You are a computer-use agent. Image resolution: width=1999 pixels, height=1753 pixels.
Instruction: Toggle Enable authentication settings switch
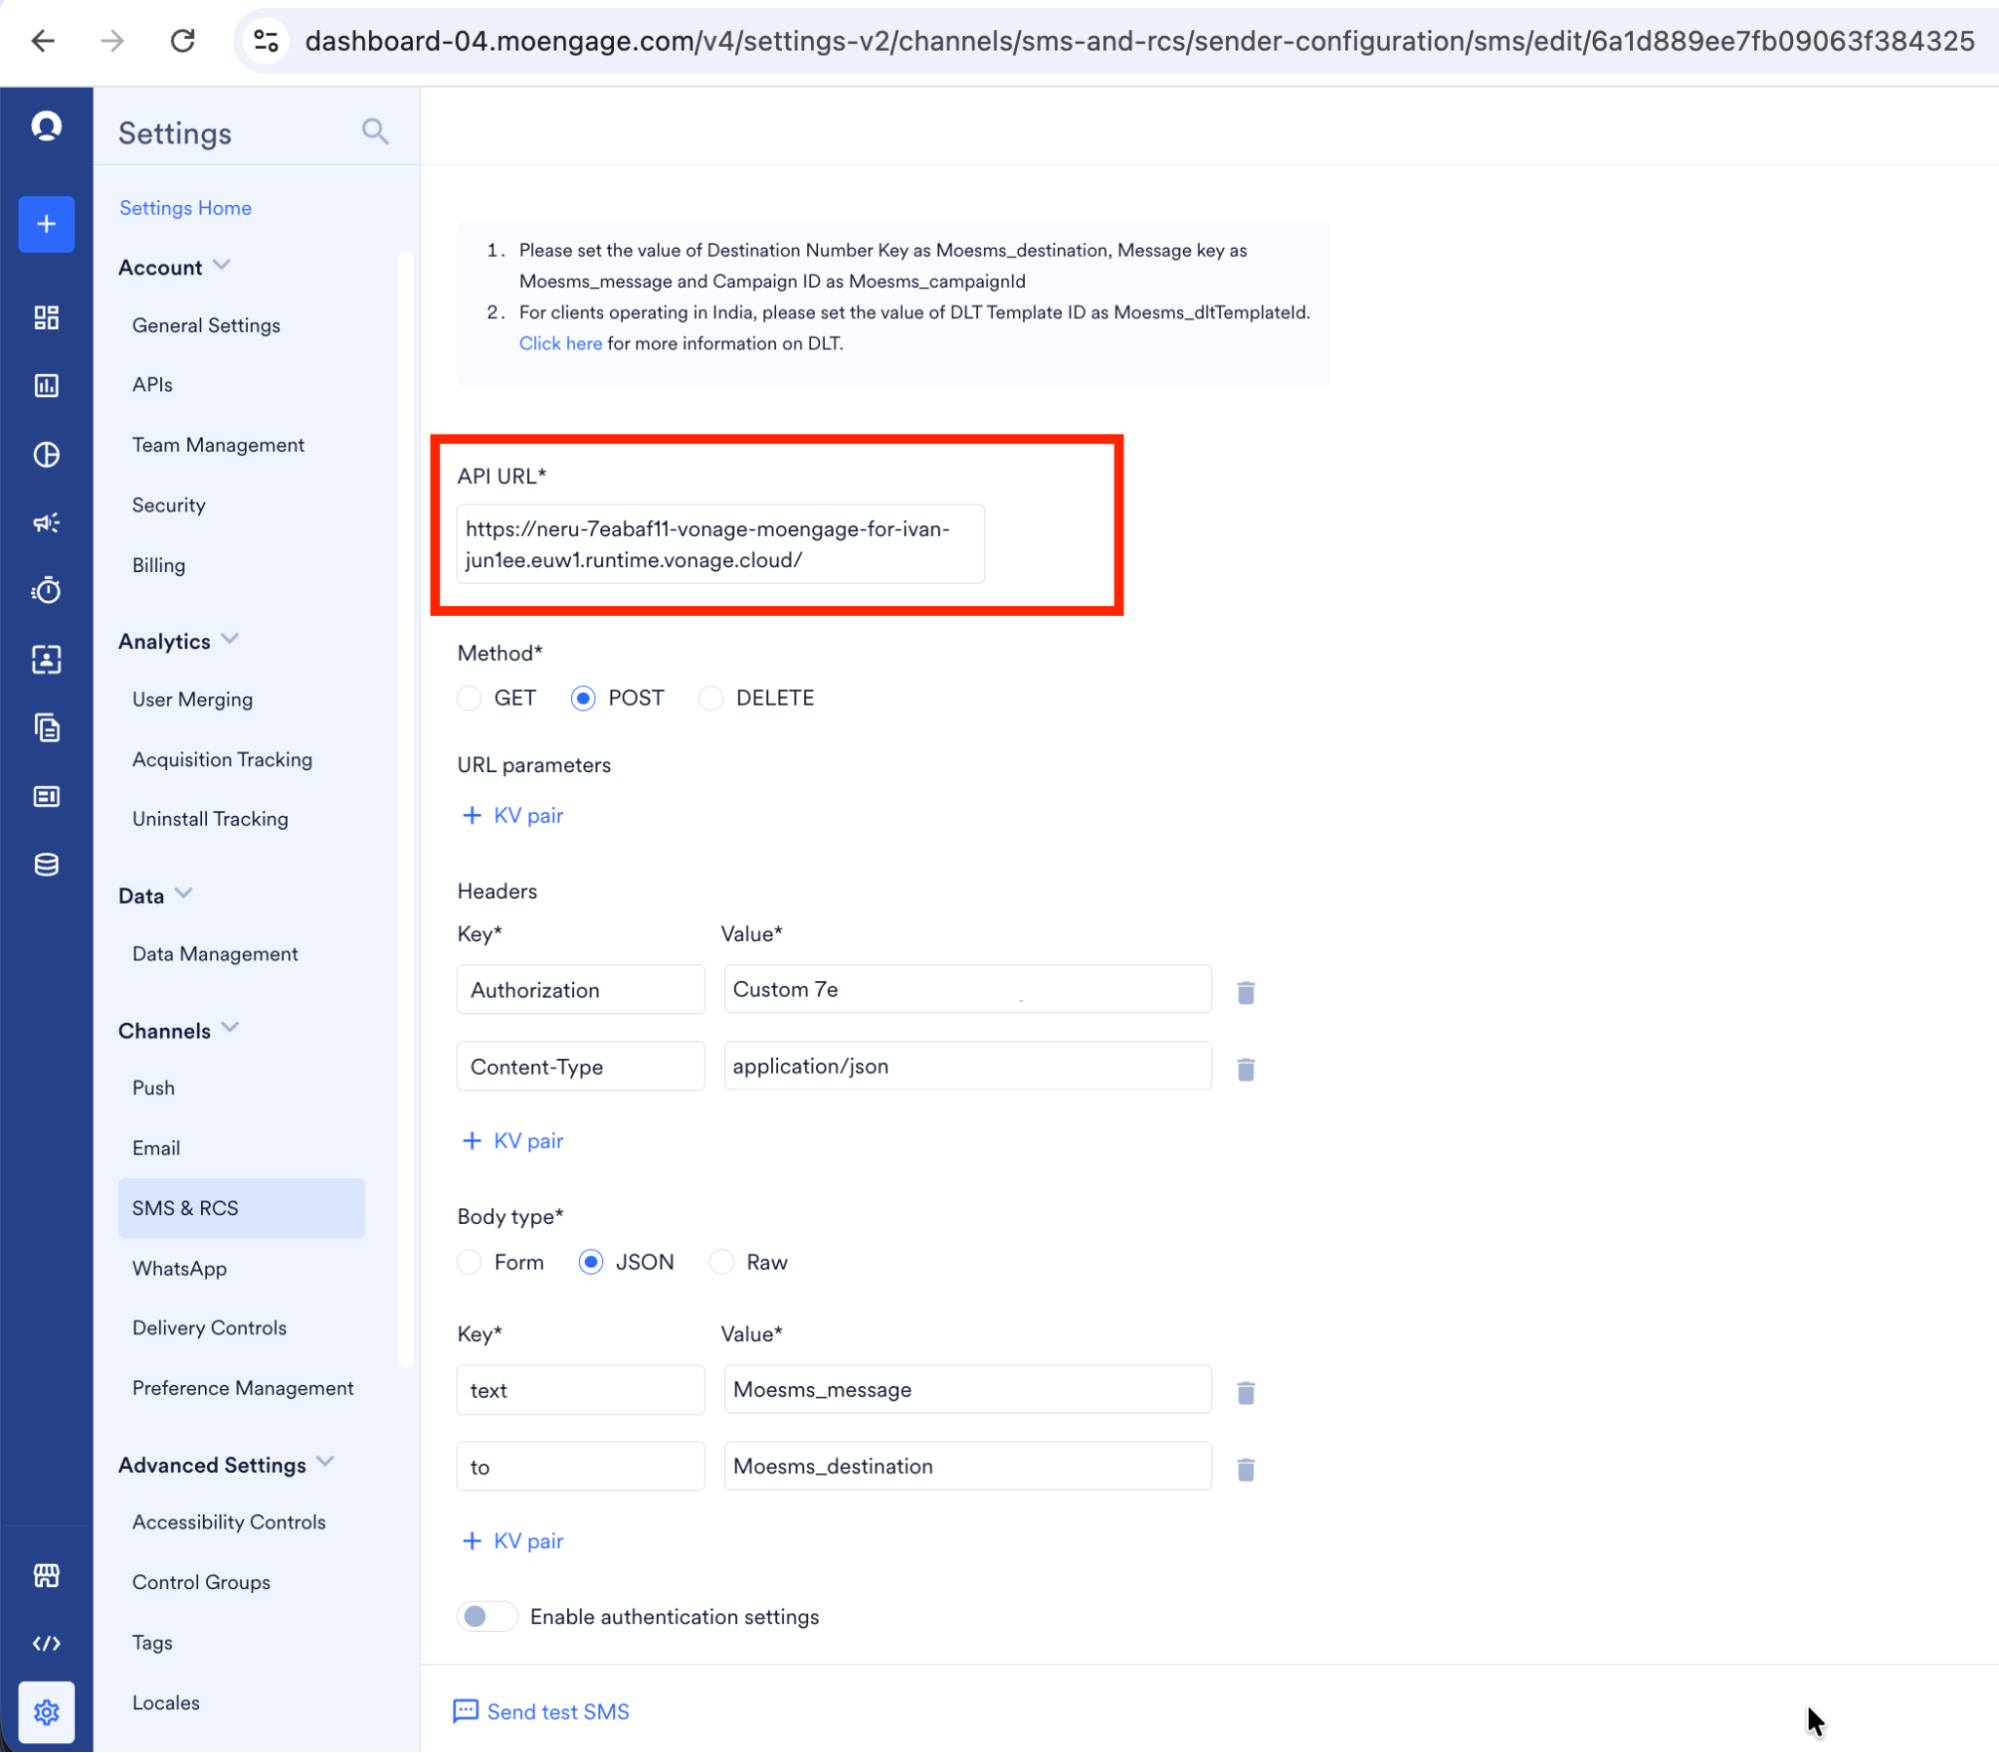point(487,1617)
